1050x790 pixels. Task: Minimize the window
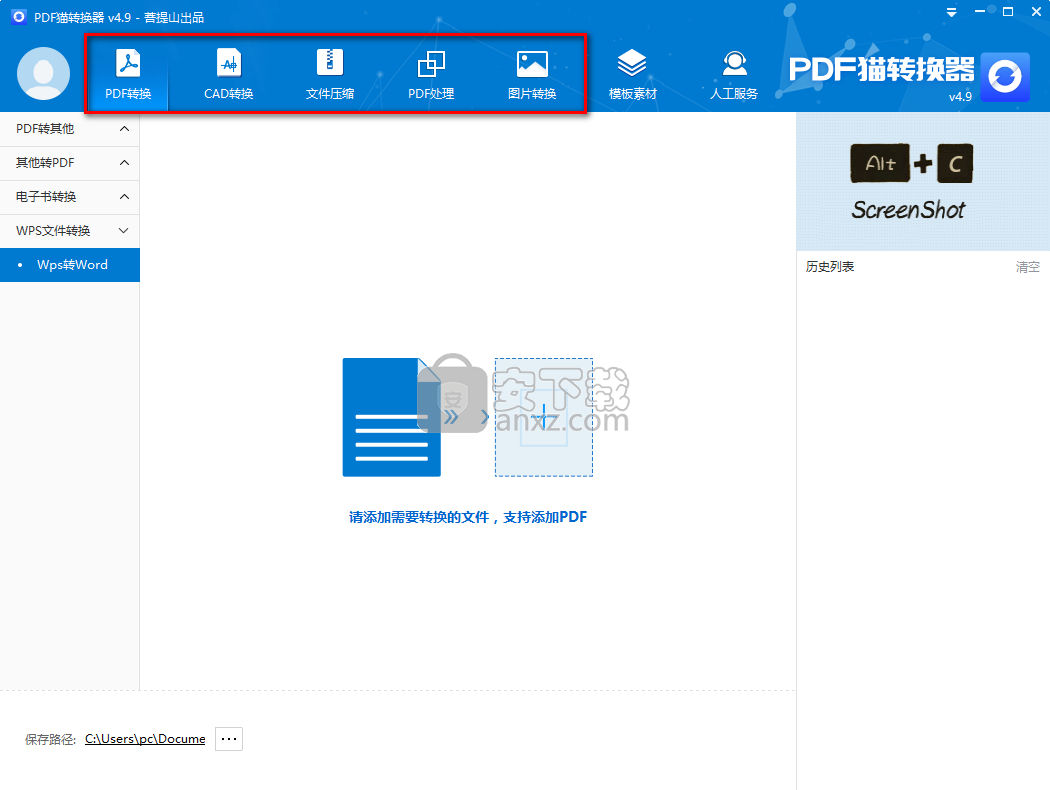(980, 11)
